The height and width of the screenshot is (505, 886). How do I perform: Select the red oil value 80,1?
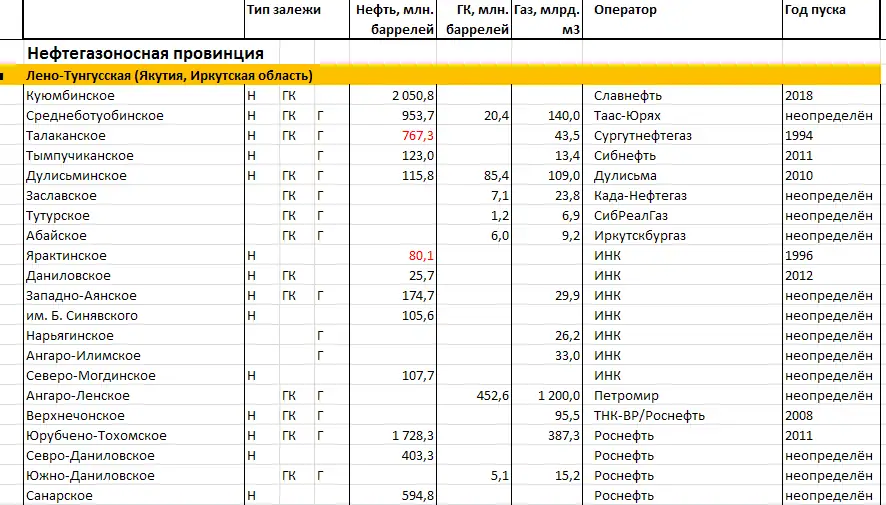pyautogui.click(x=421, y=255)
